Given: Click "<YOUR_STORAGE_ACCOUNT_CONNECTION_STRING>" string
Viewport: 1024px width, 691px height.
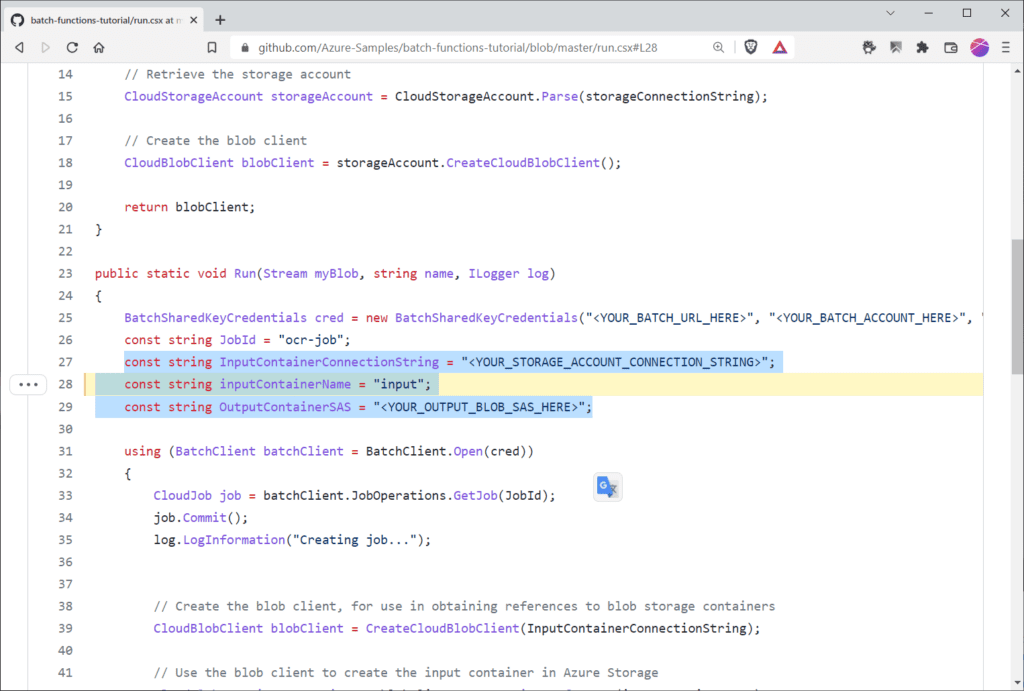Looking at the screenshot, I should point(615,362).
